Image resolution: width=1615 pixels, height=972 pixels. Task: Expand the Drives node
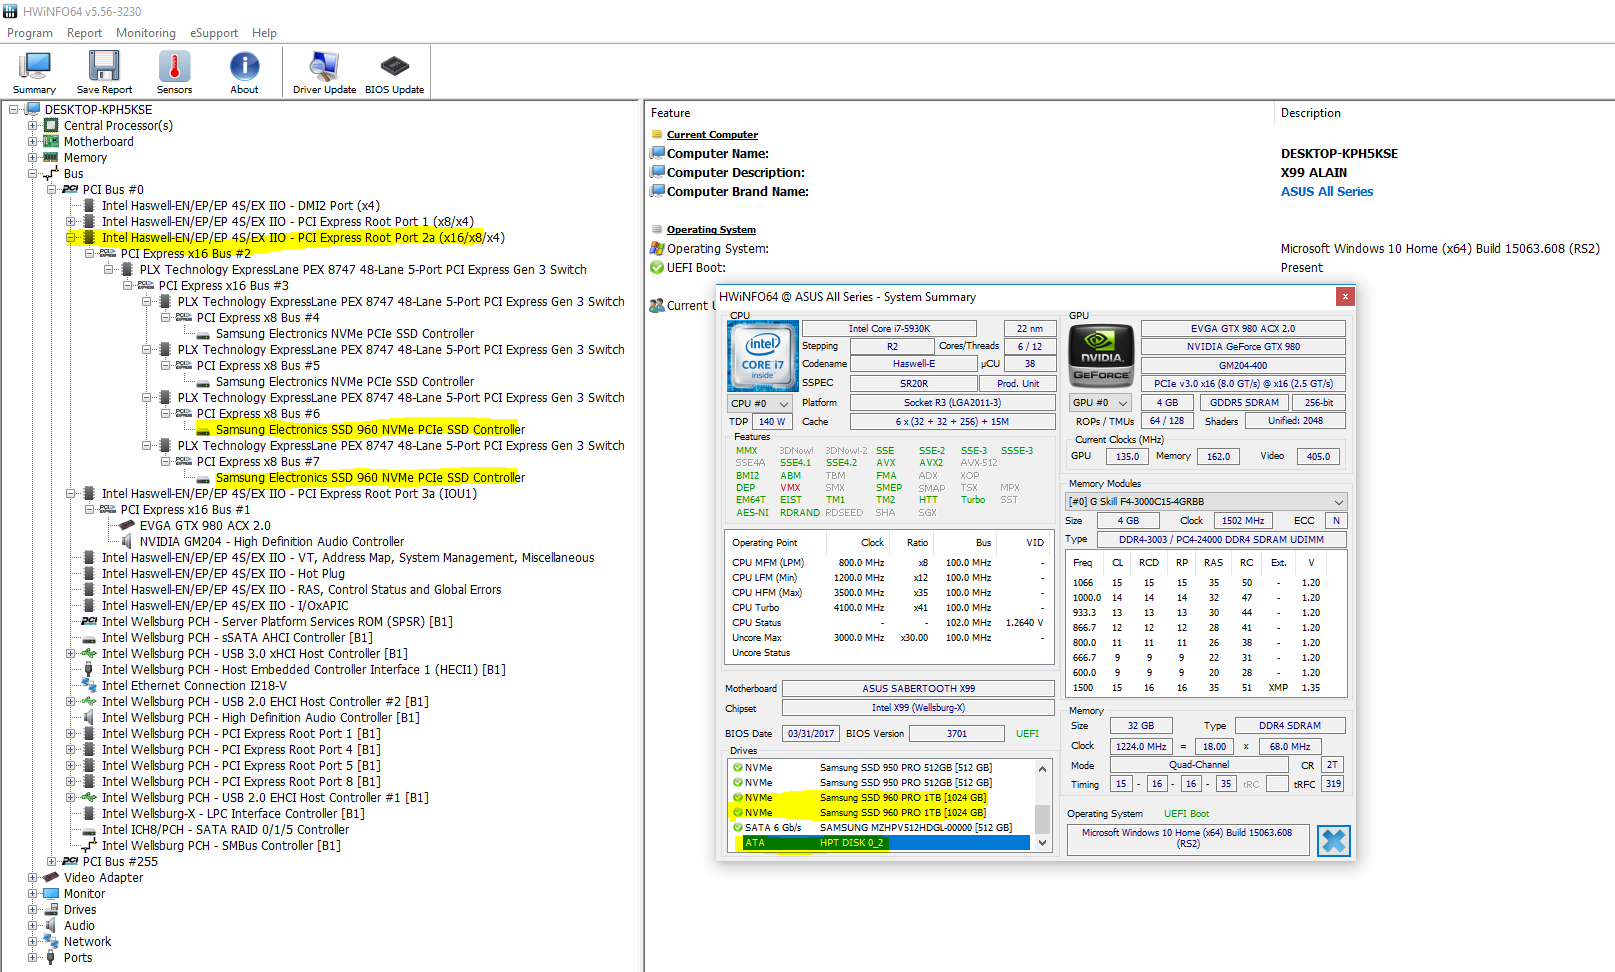click(33, 910)
